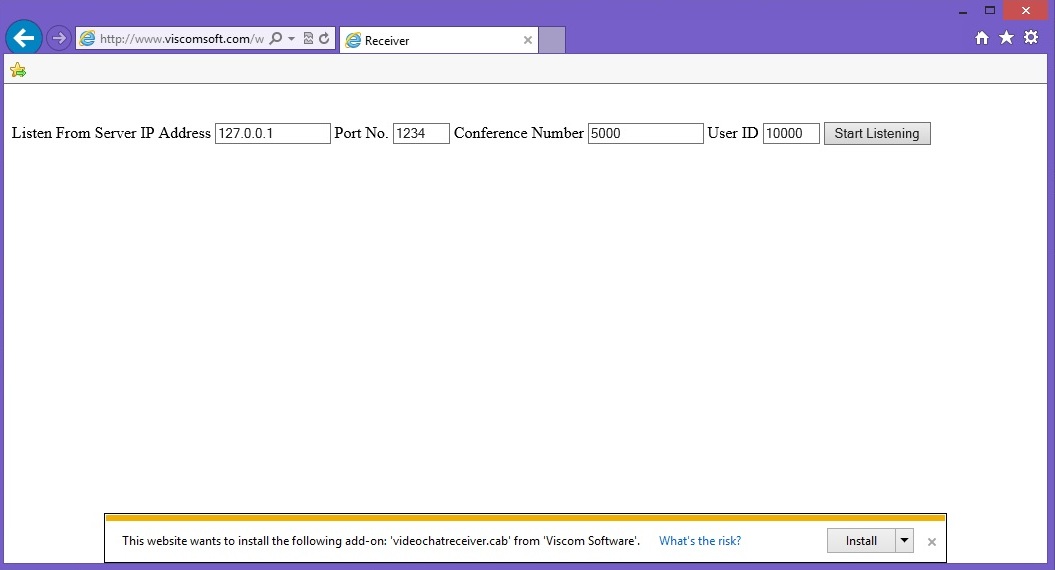The height and width of the screenshot is (570, 1055).
Task: Toggle the Compatibility View icon
Action: 308,39
